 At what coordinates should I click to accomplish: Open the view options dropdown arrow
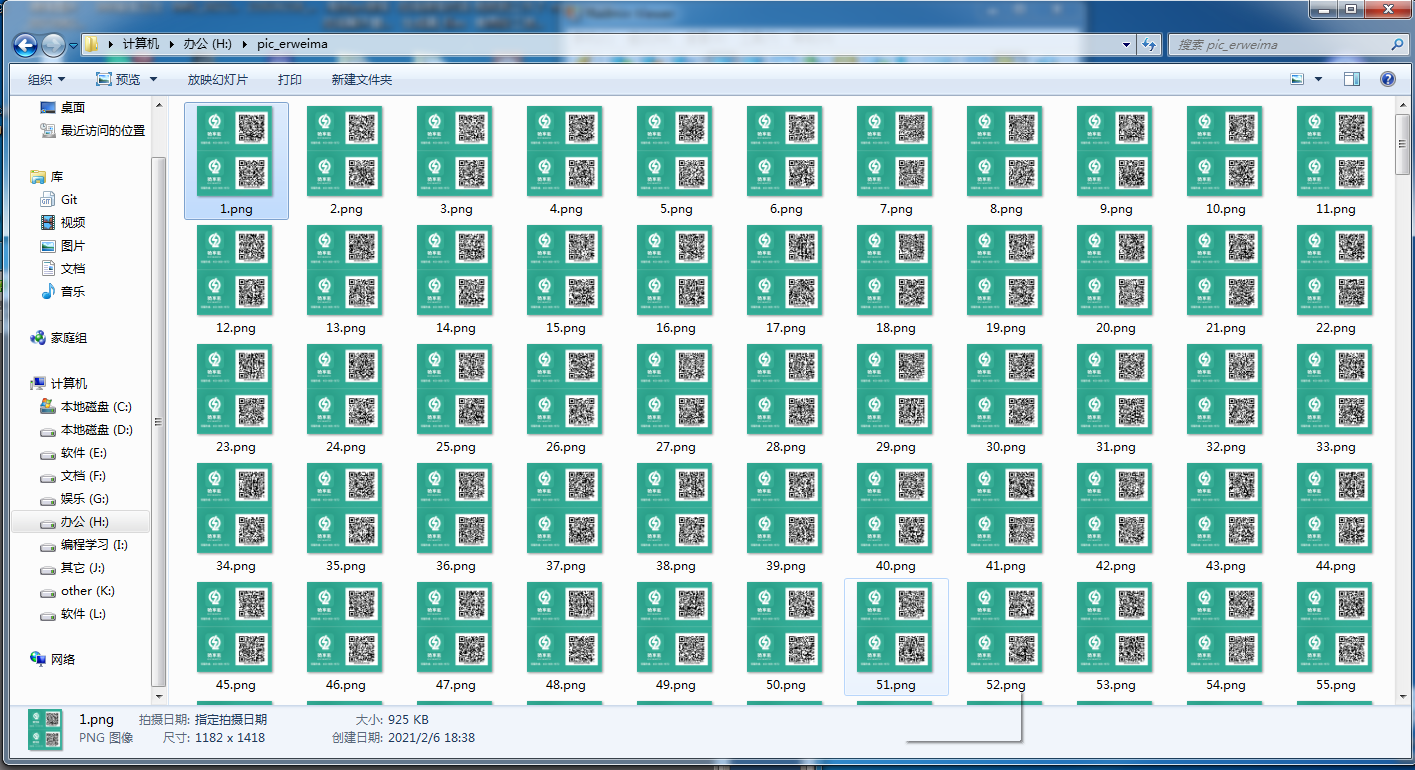(x=1318, y=79)
